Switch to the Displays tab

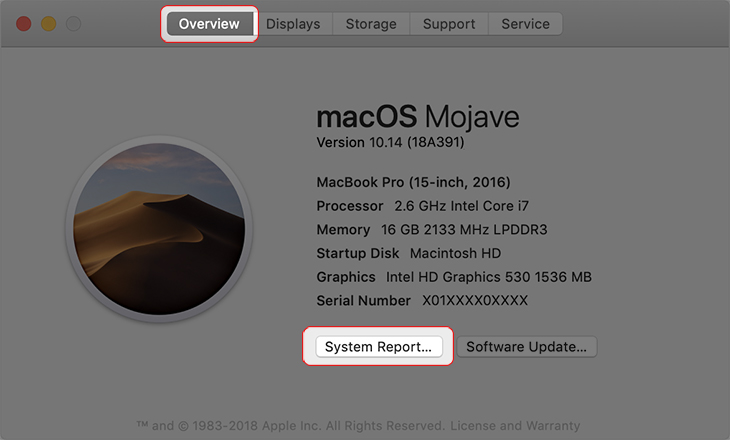click(x=293, y=24)
